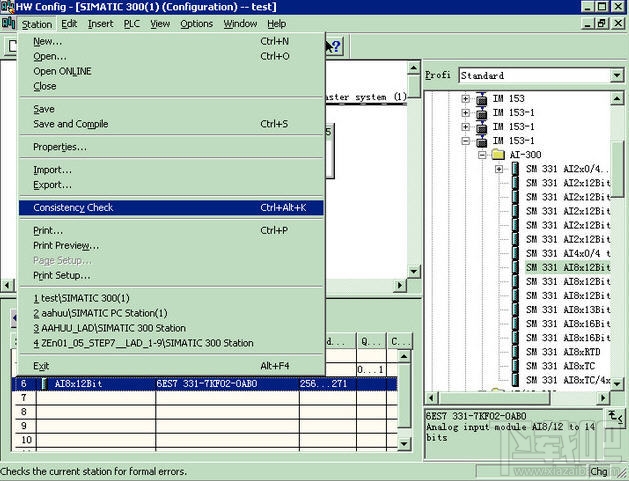This screenshot has width=629, height=481.
Task: Click order number 6ES7 331-7KF02-0AB0 cell
Action: [227, 384]
